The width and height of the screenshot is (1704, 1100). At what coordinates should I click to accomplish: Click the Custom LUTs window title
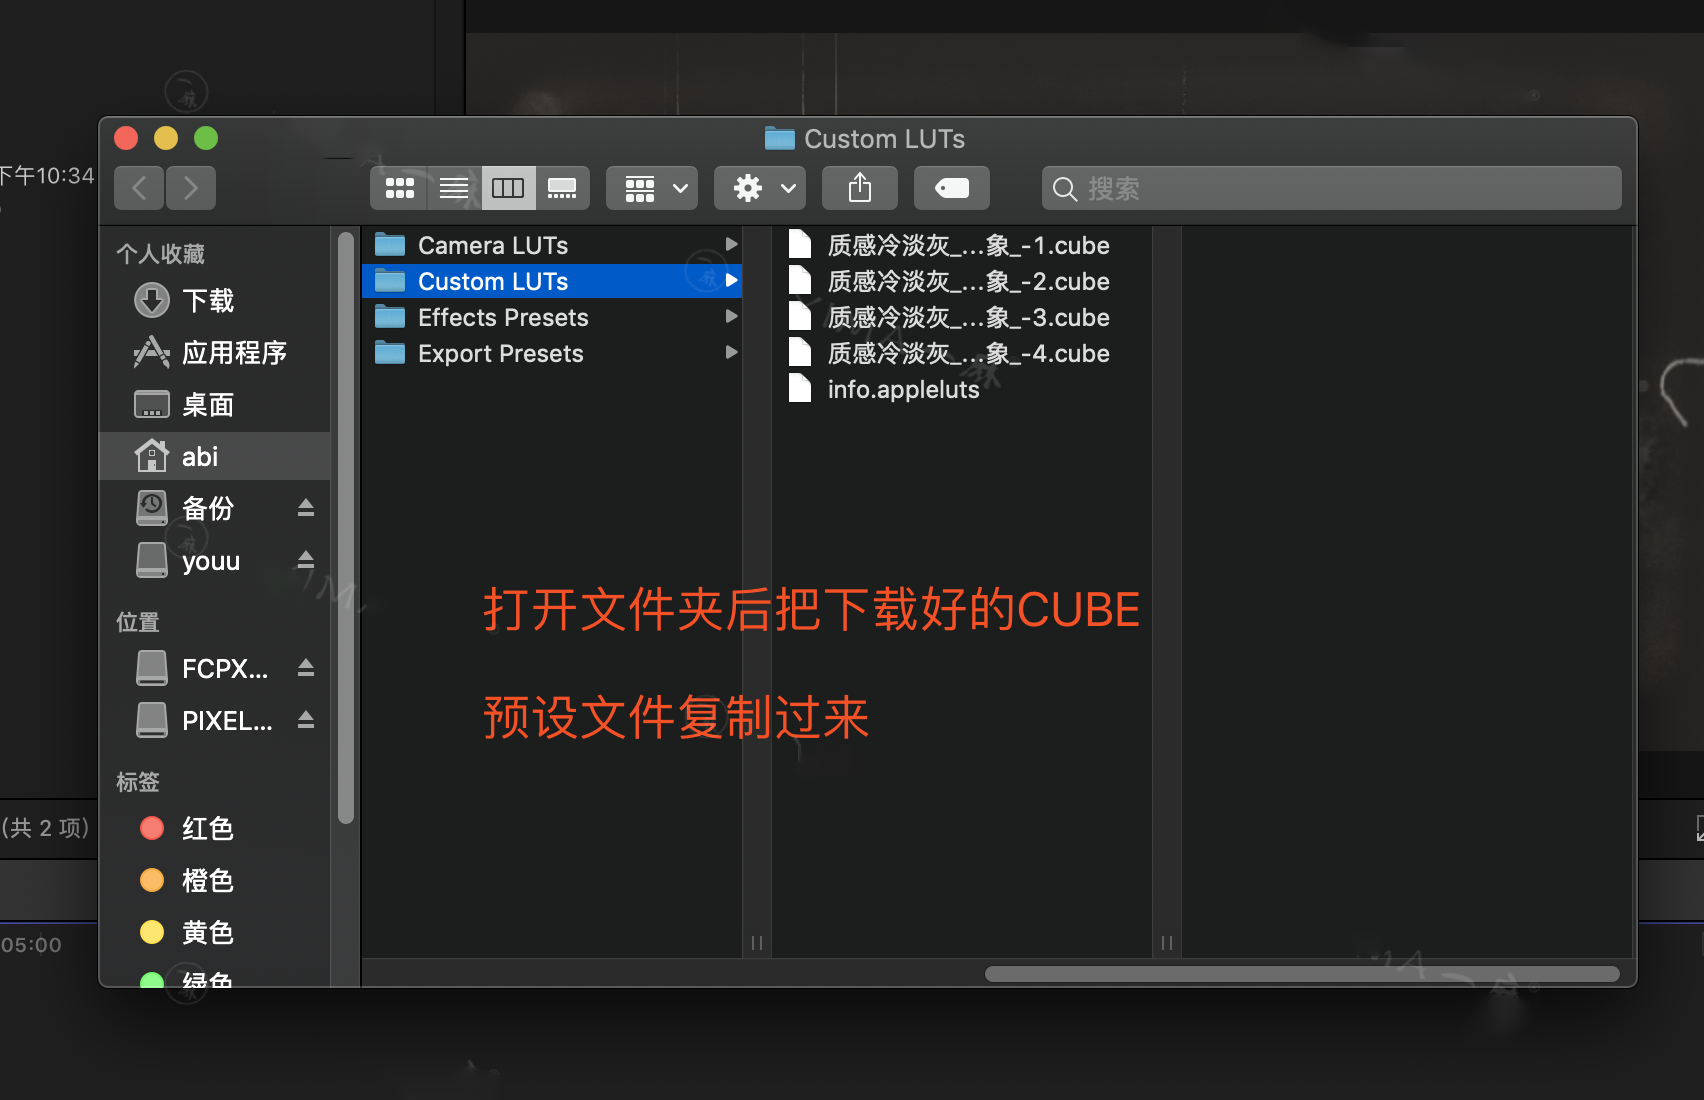(884, 139)
